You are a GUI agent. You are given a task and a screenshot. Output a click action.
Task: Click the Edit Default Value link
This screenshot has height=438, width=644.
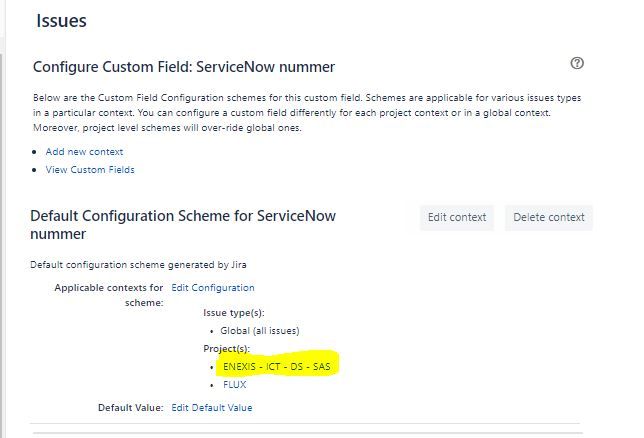coord(212,408)
